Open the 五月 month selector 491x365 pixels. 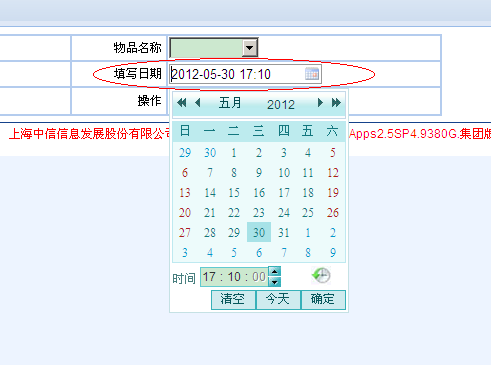pyautogui.click(x=230, y=103)
